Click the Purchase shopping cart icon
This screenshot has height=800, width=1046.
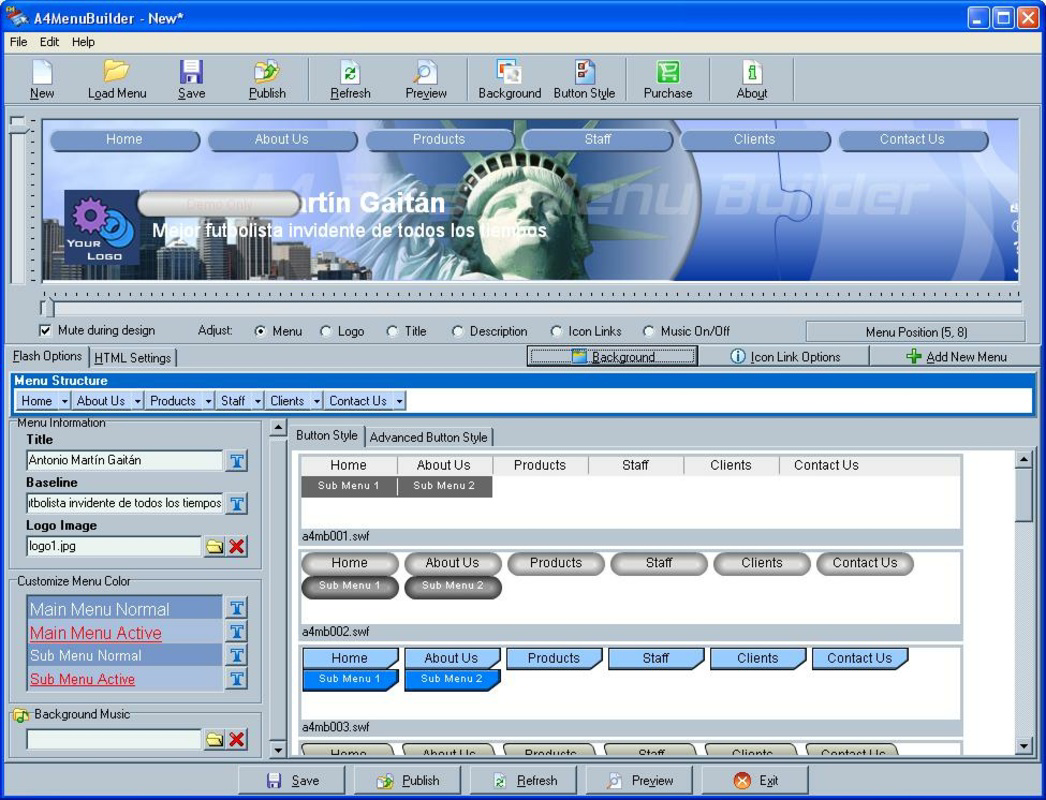[x=666, y=78]
